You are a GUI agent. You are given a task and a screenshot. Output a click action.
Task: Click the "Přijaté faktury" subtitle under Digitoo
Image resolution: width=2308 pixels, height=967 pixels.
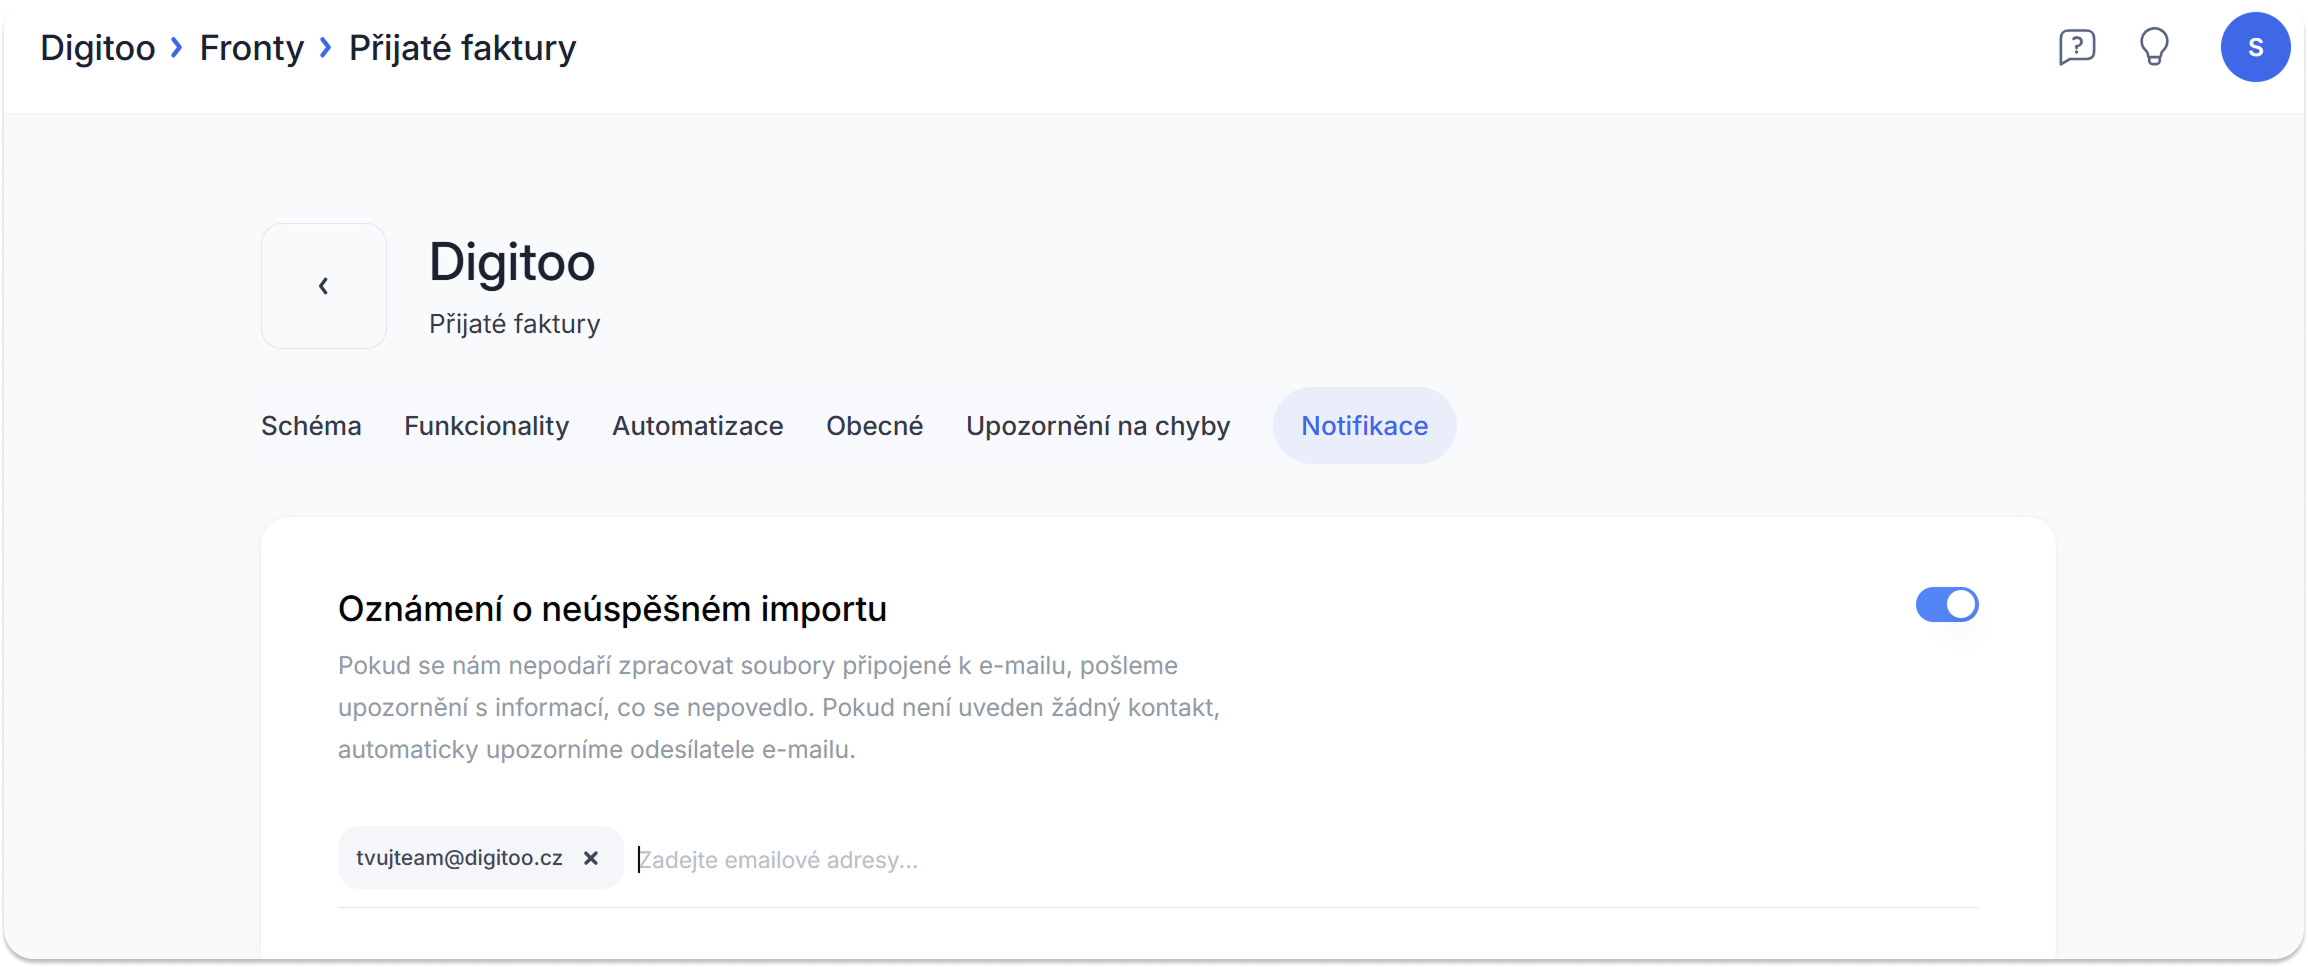point(515,324)
